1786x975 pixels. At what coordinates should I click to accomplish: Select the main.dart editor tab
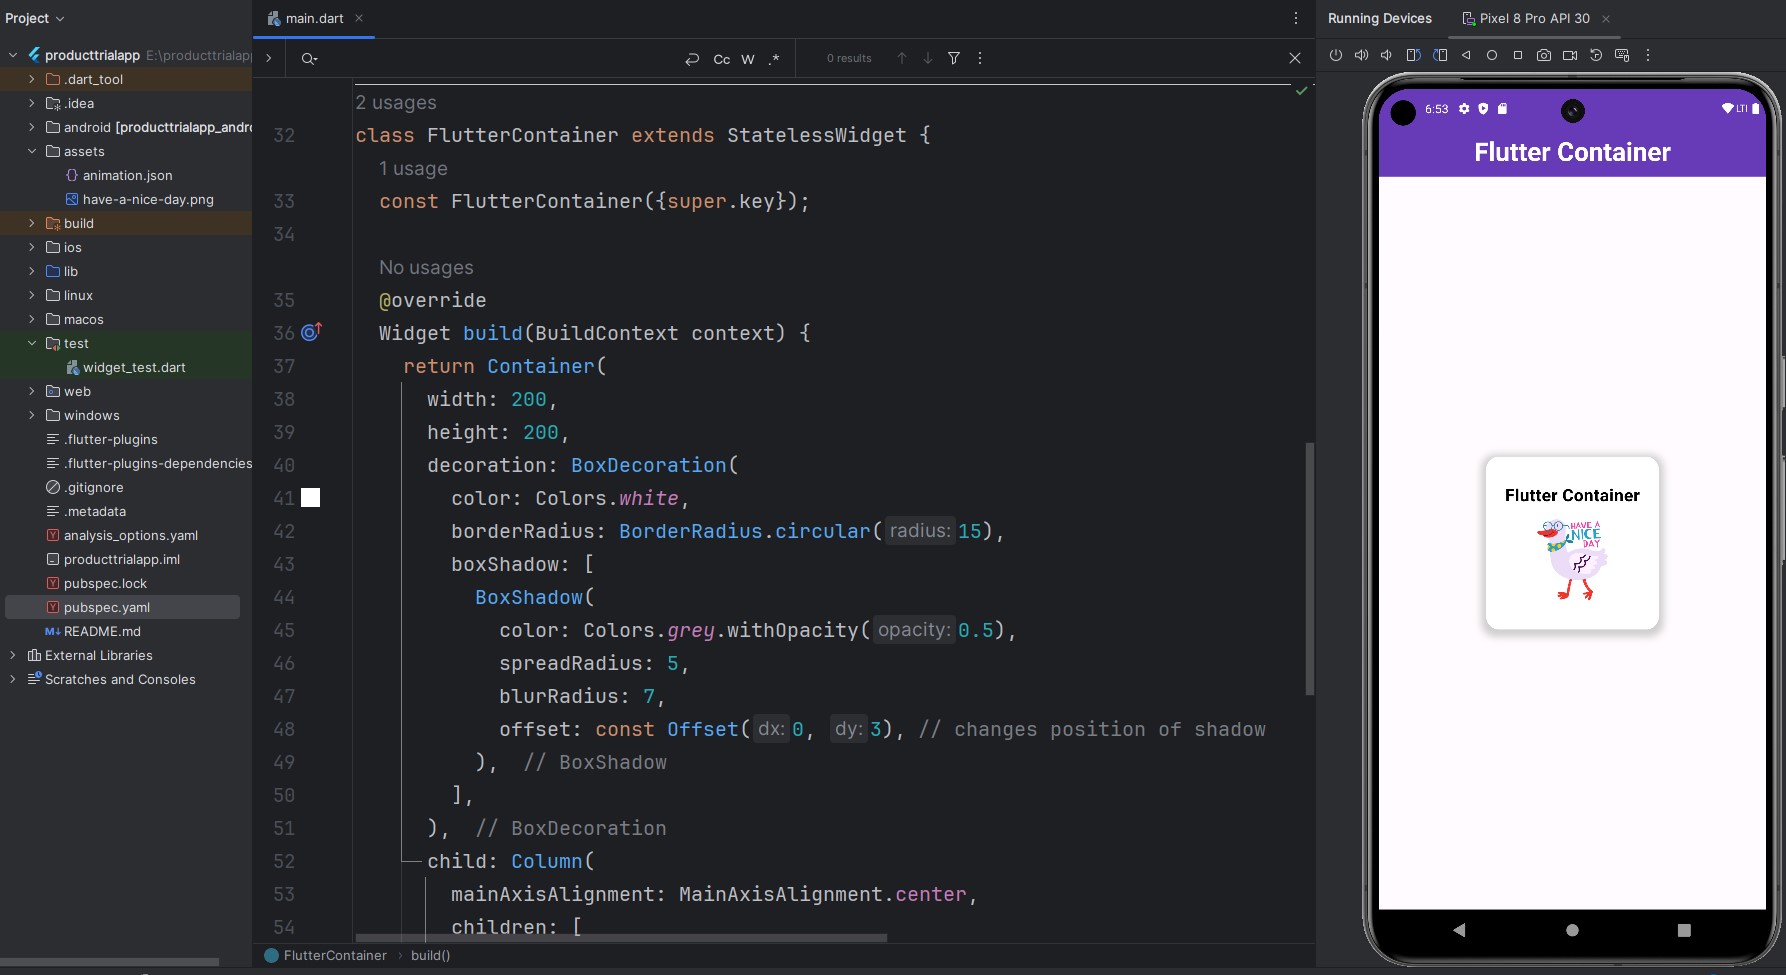(x=313, y=17)
